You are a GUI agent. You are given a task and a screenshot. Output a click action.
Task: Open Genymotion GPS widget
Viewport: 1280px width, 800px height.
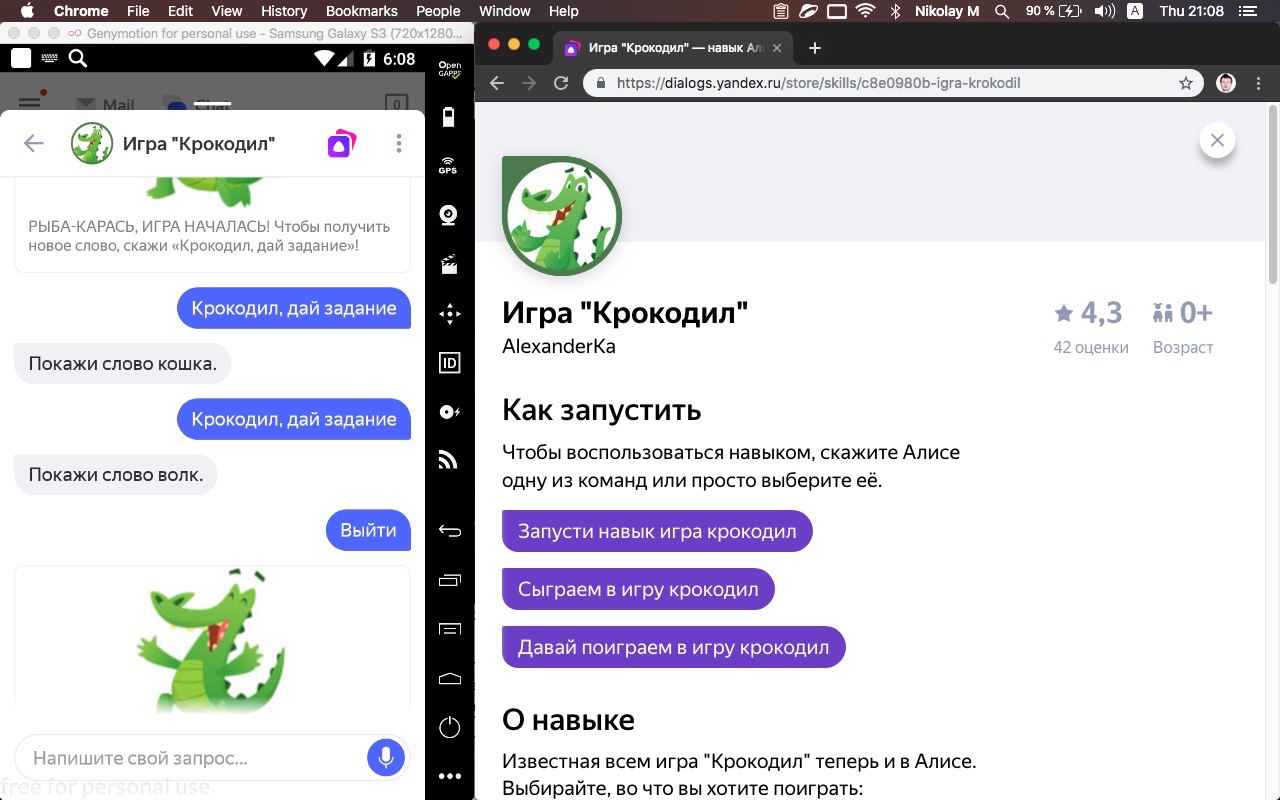449,166
